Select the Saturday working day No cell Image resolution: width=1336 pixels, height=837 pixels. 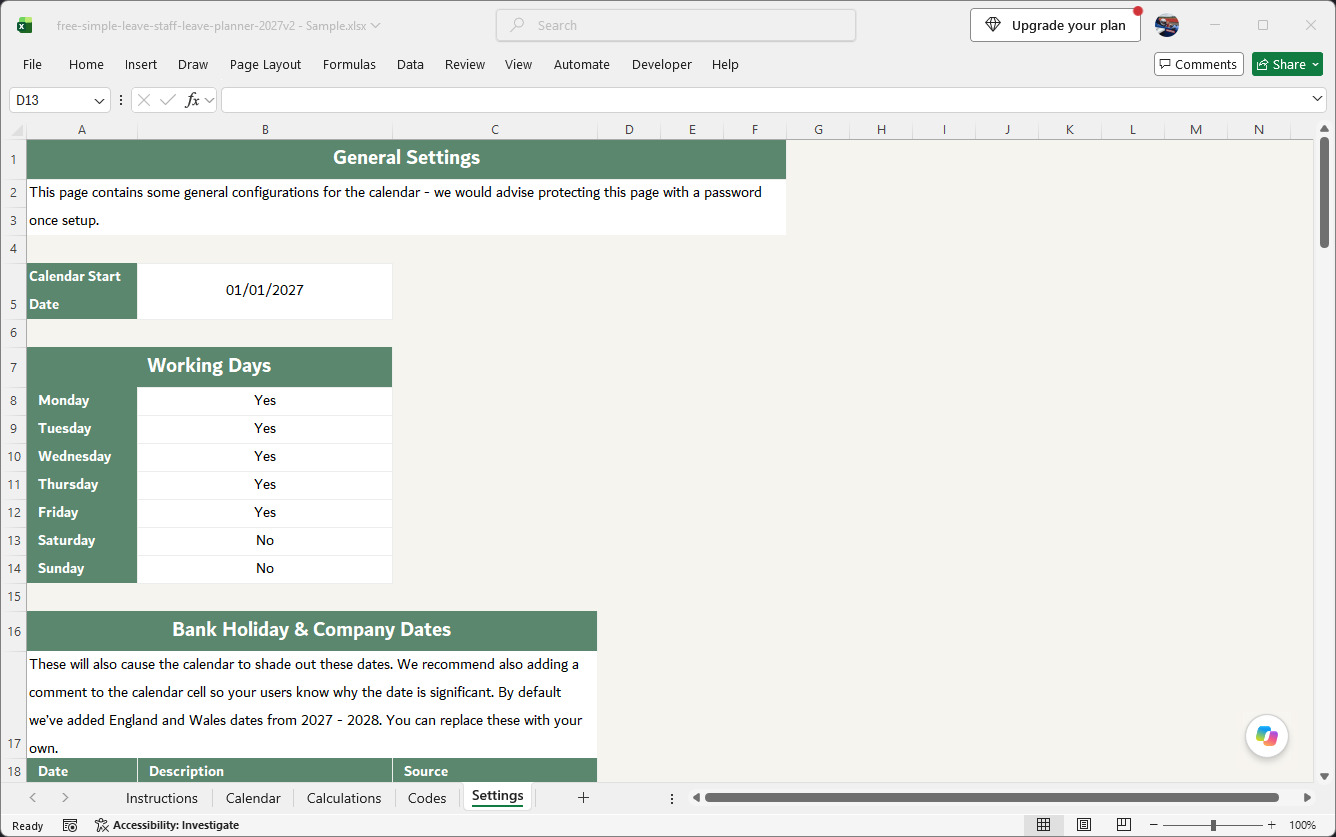point(265,541)
